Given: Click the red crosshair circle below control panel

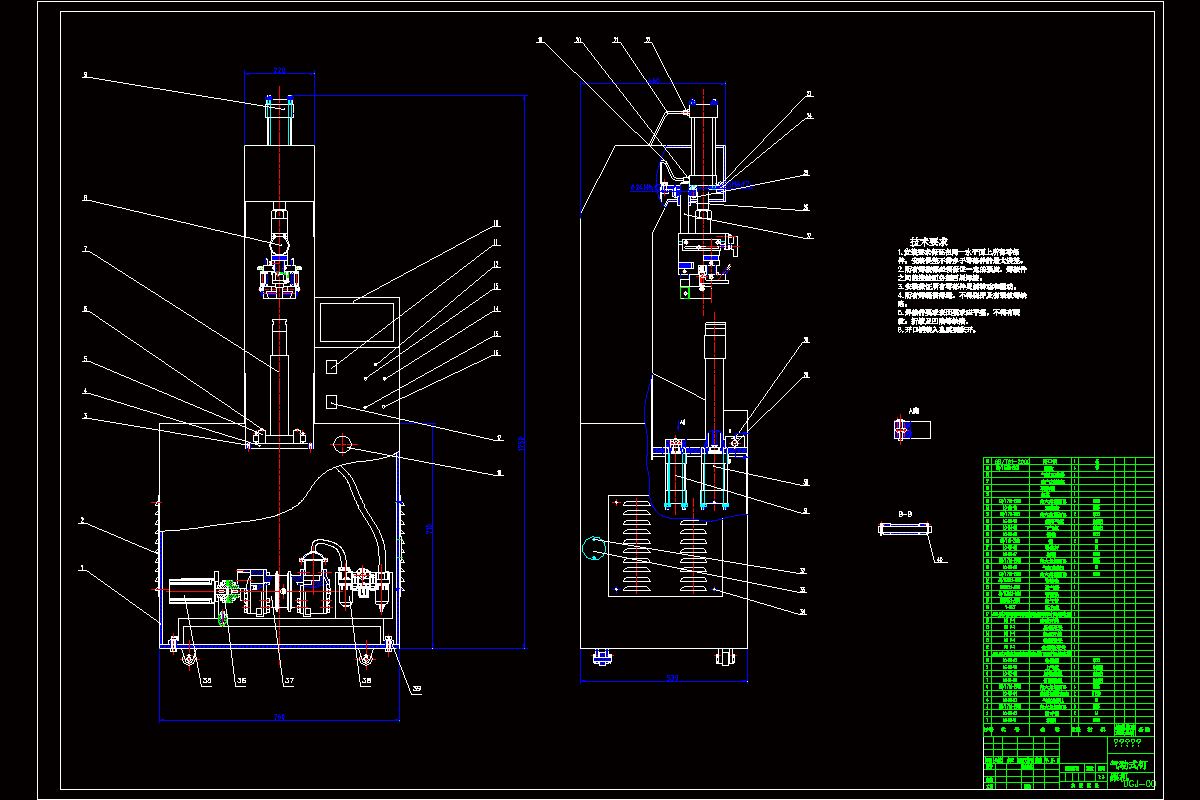Looking at the screenshot, I should [x=343, y=443].
